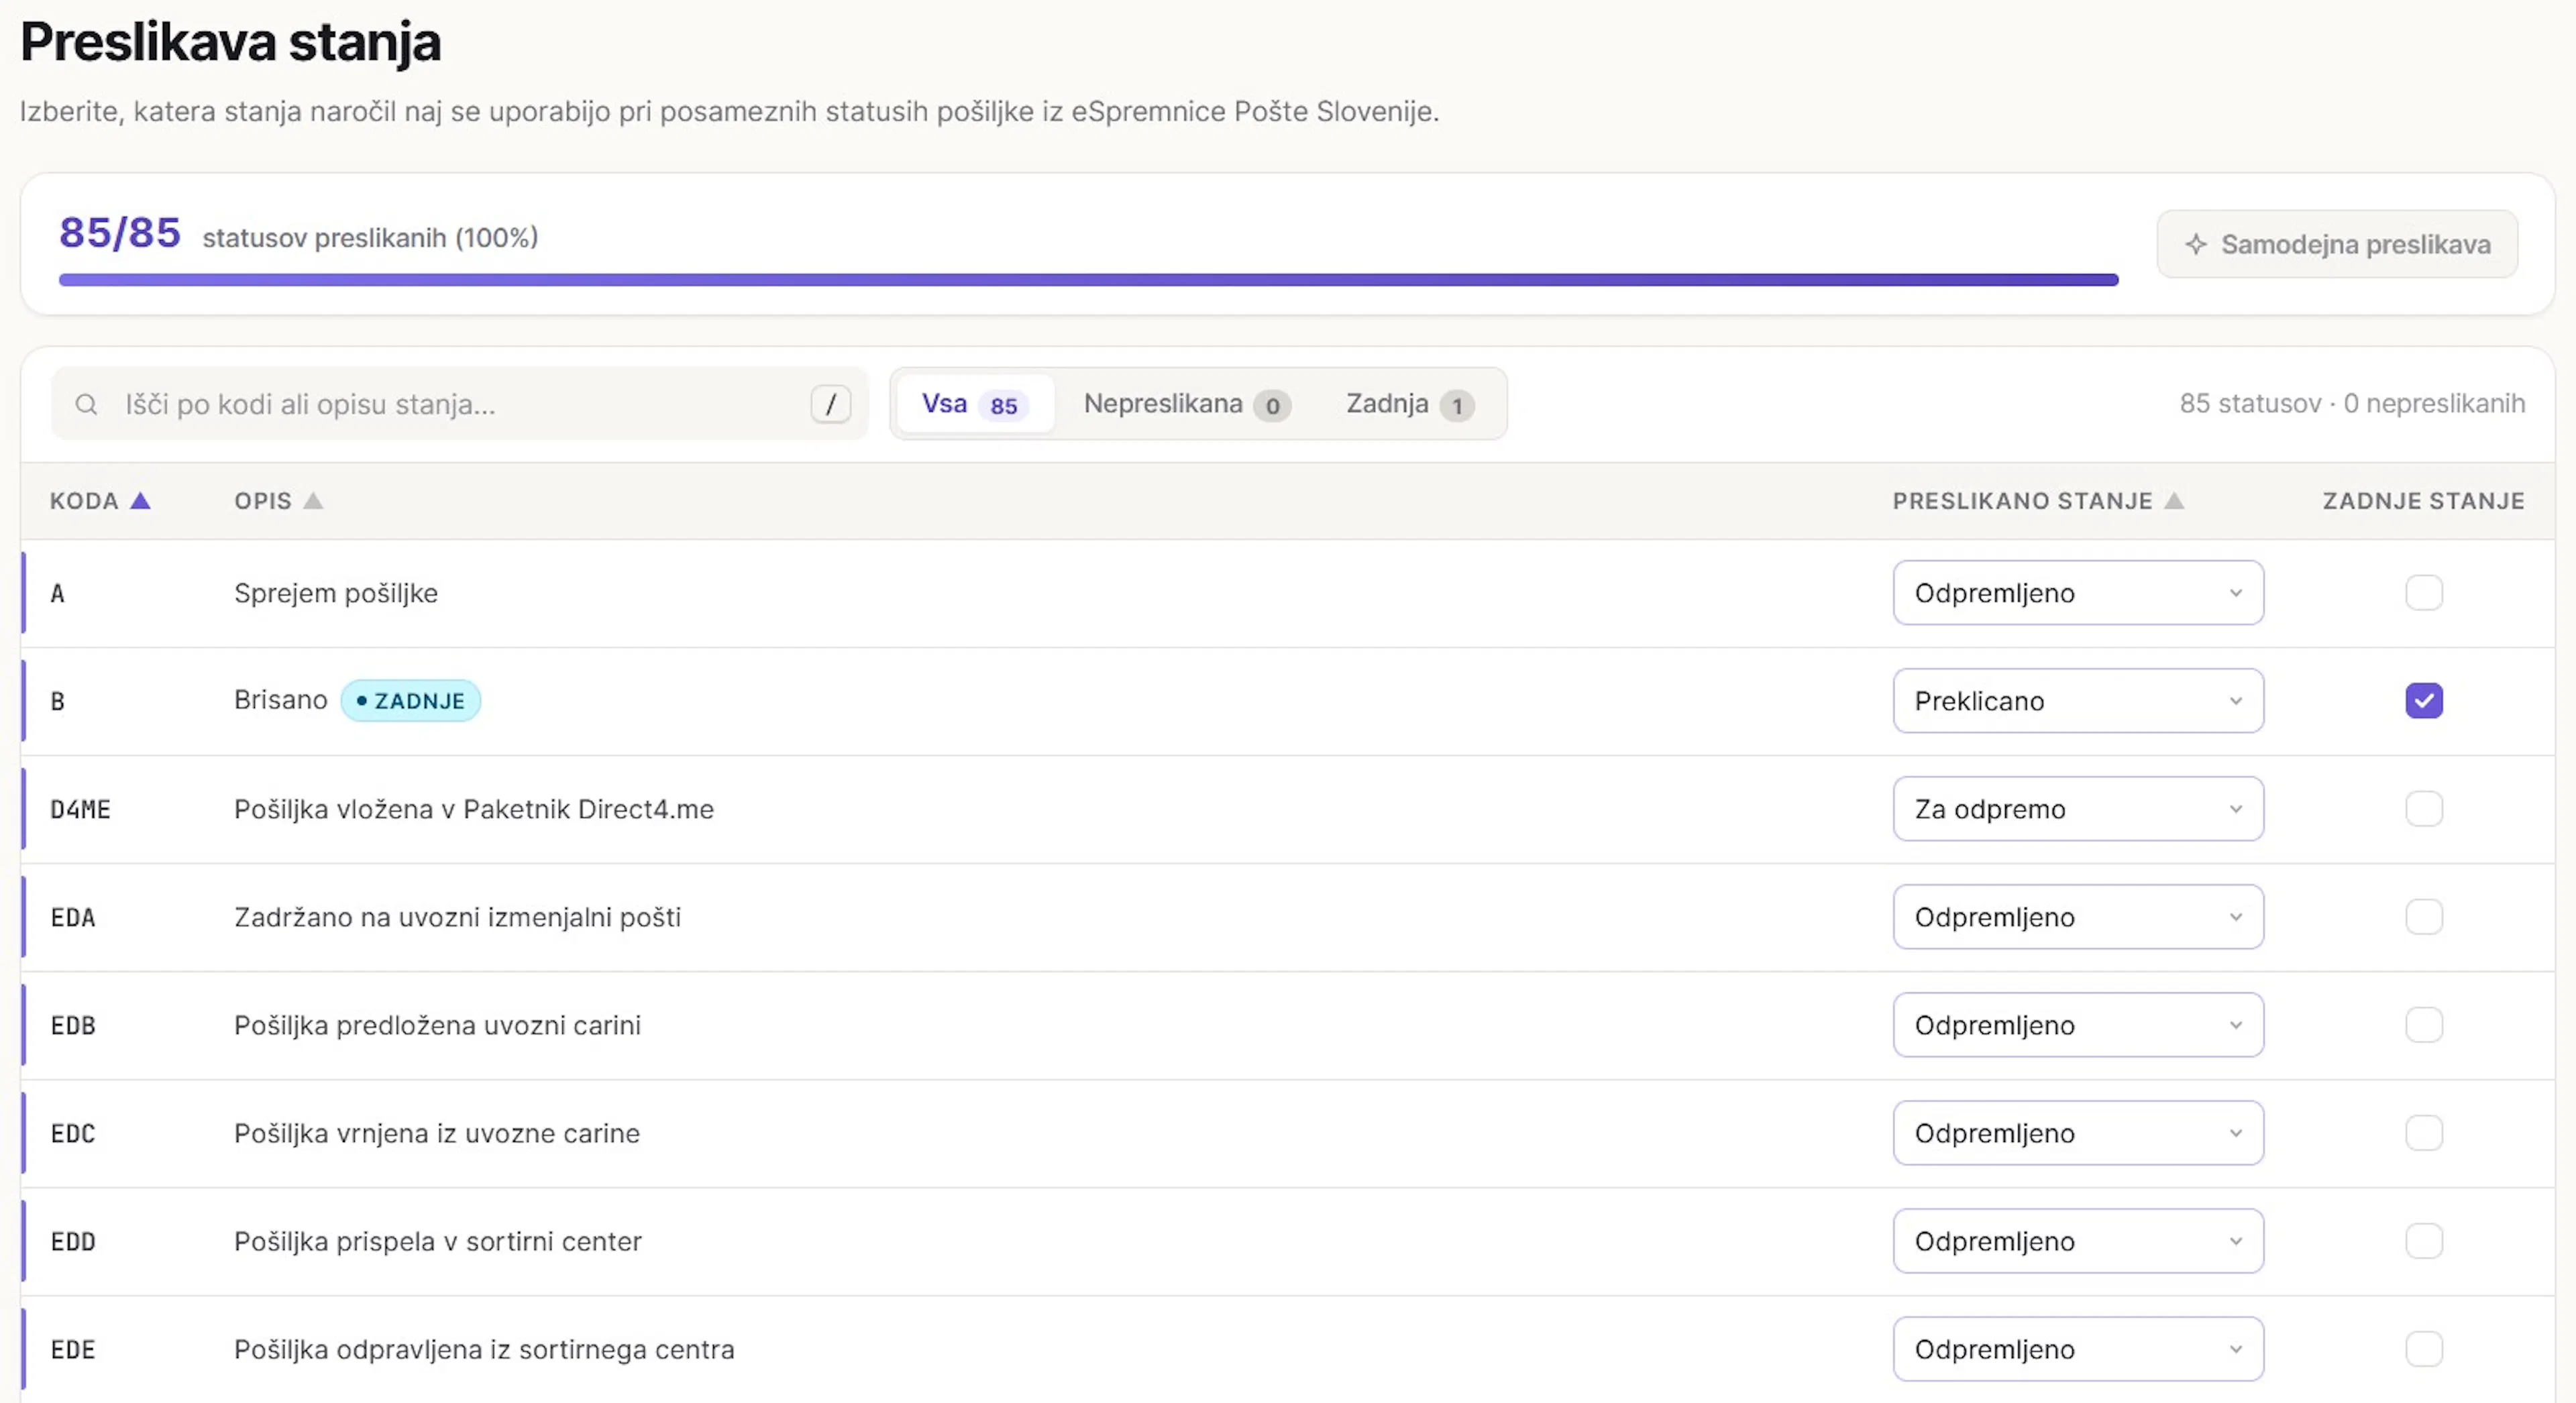Click the Samodejna preslikava button
The image size is (2576, 1403).
click(2337, 244)
